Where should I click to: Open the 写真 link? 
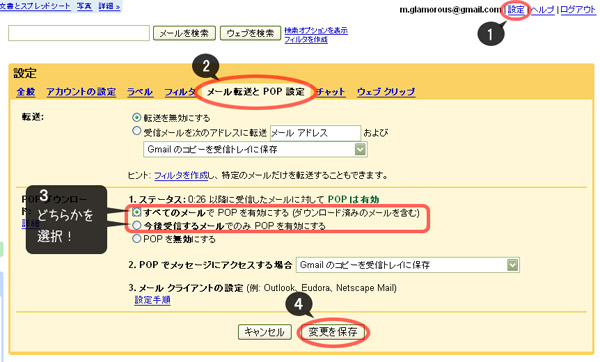pyautogui.click(x=84, y=6)
